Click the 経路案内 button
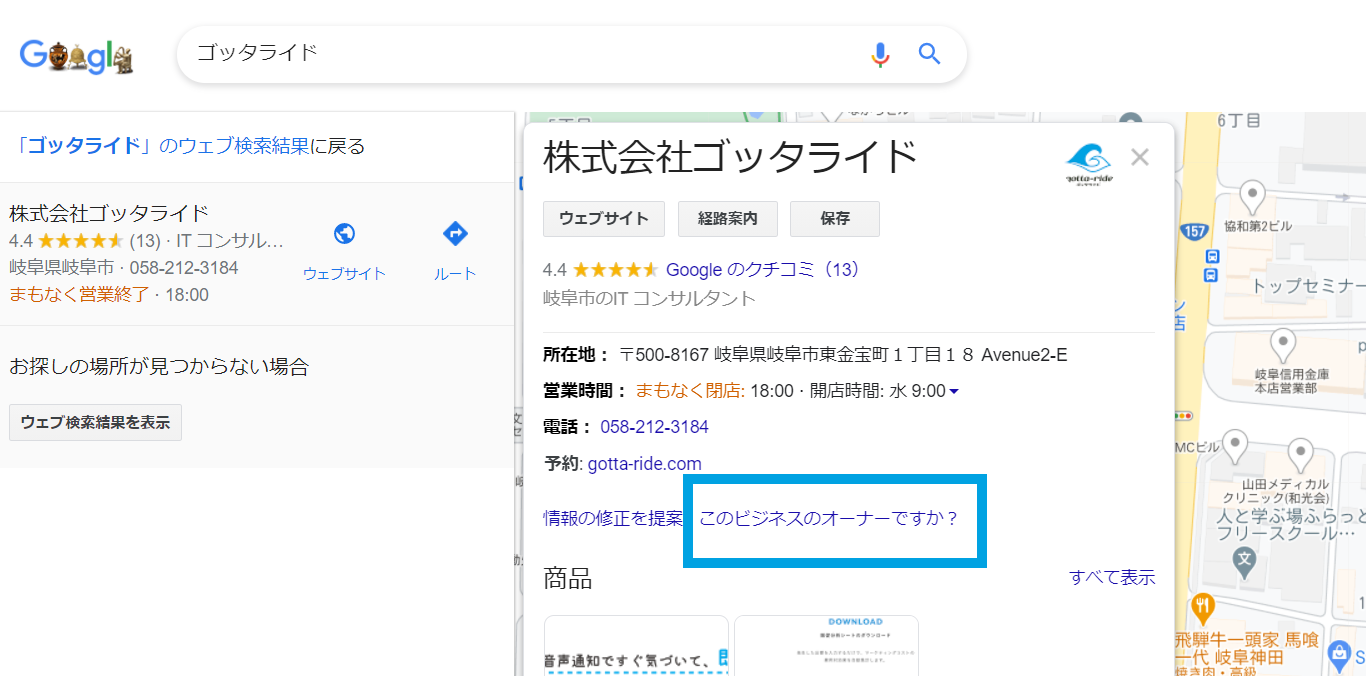The width and height of the screenshot is (1366, 676). point(728,218)
